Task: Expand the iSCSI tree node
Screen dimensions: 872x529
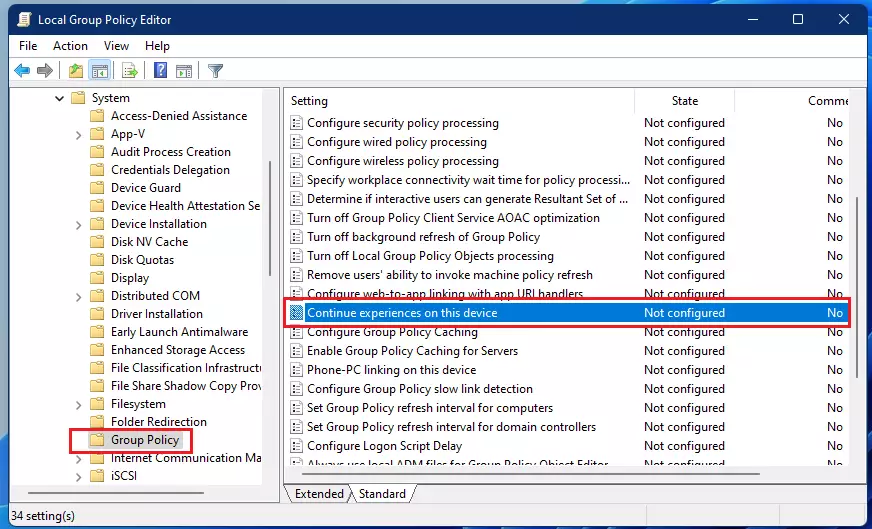Action: (78, 477)
